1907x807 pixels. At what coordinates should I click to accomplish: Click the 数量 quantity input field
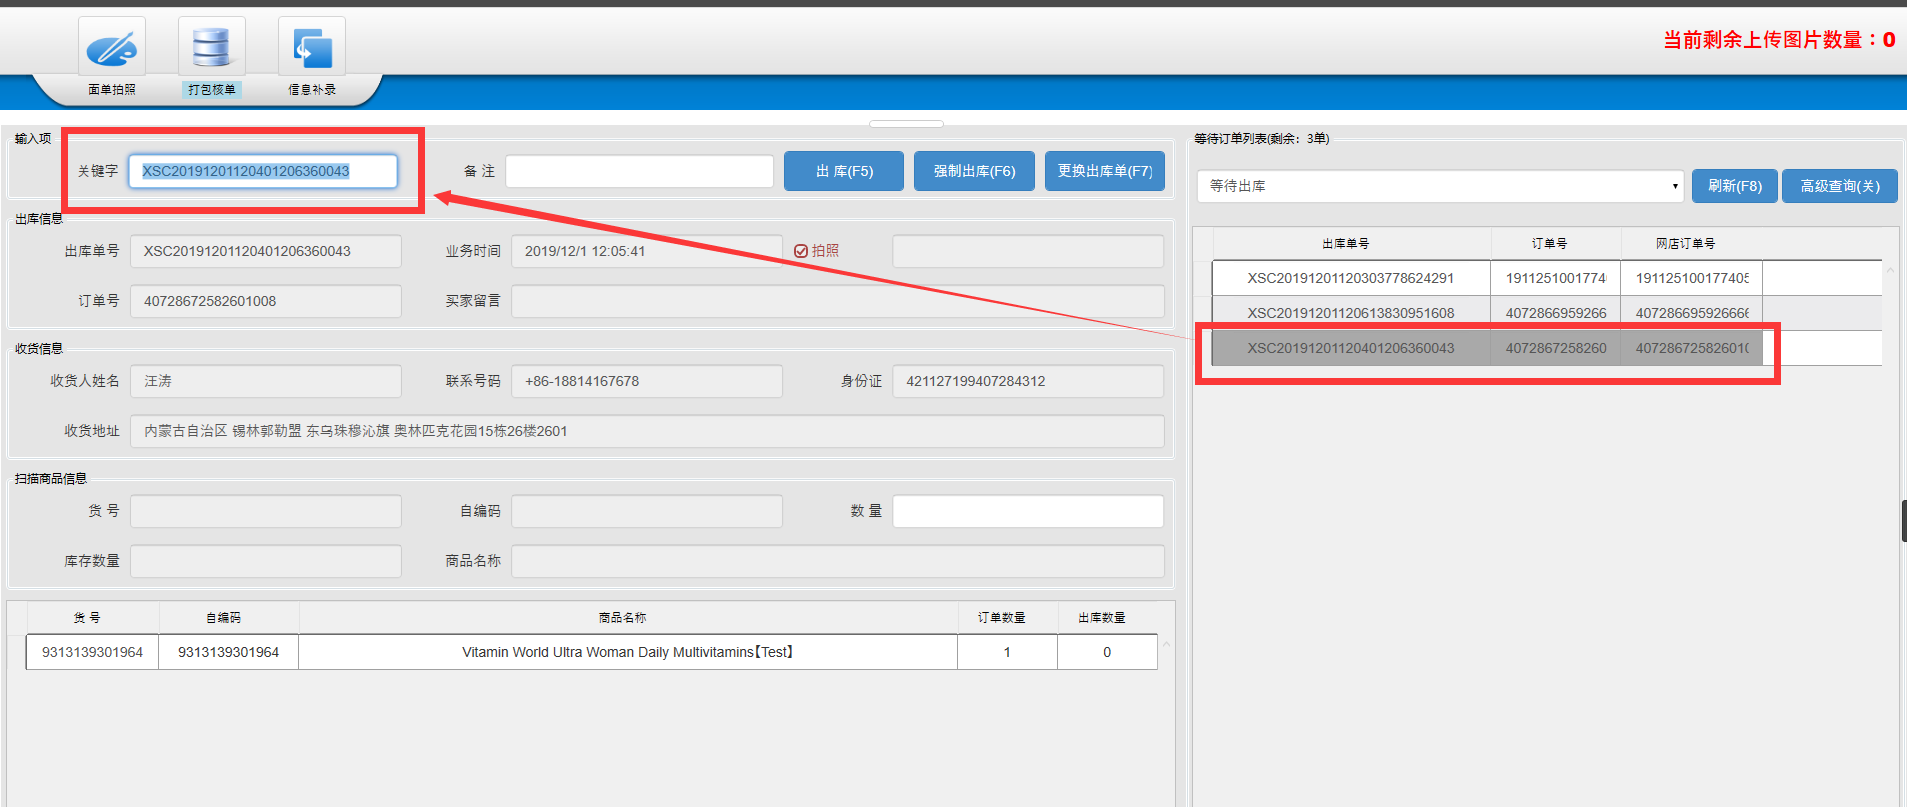pyautogui.click(x=1027, y=511)
